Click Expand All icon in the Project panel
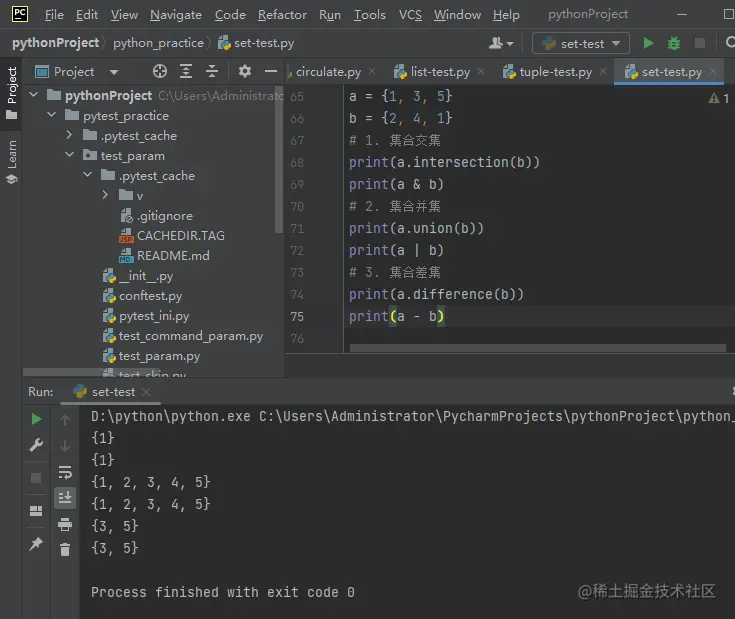Viewport: 735px width, 619px height. click(x=186, y=71)
